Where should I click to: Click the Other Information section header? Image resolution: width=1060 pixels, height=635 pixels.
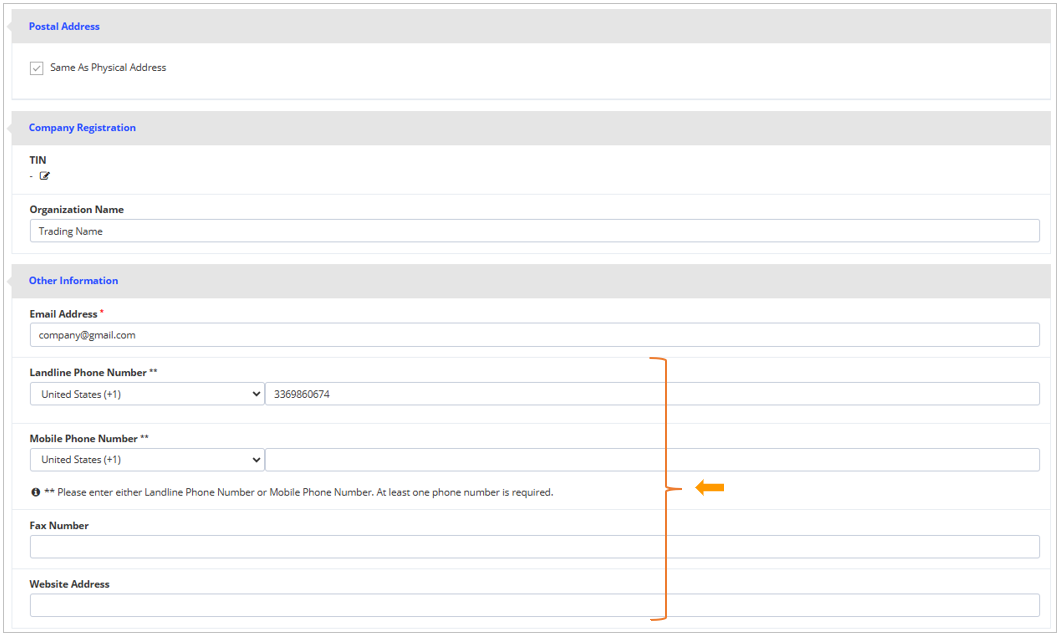tap(73, 280)
